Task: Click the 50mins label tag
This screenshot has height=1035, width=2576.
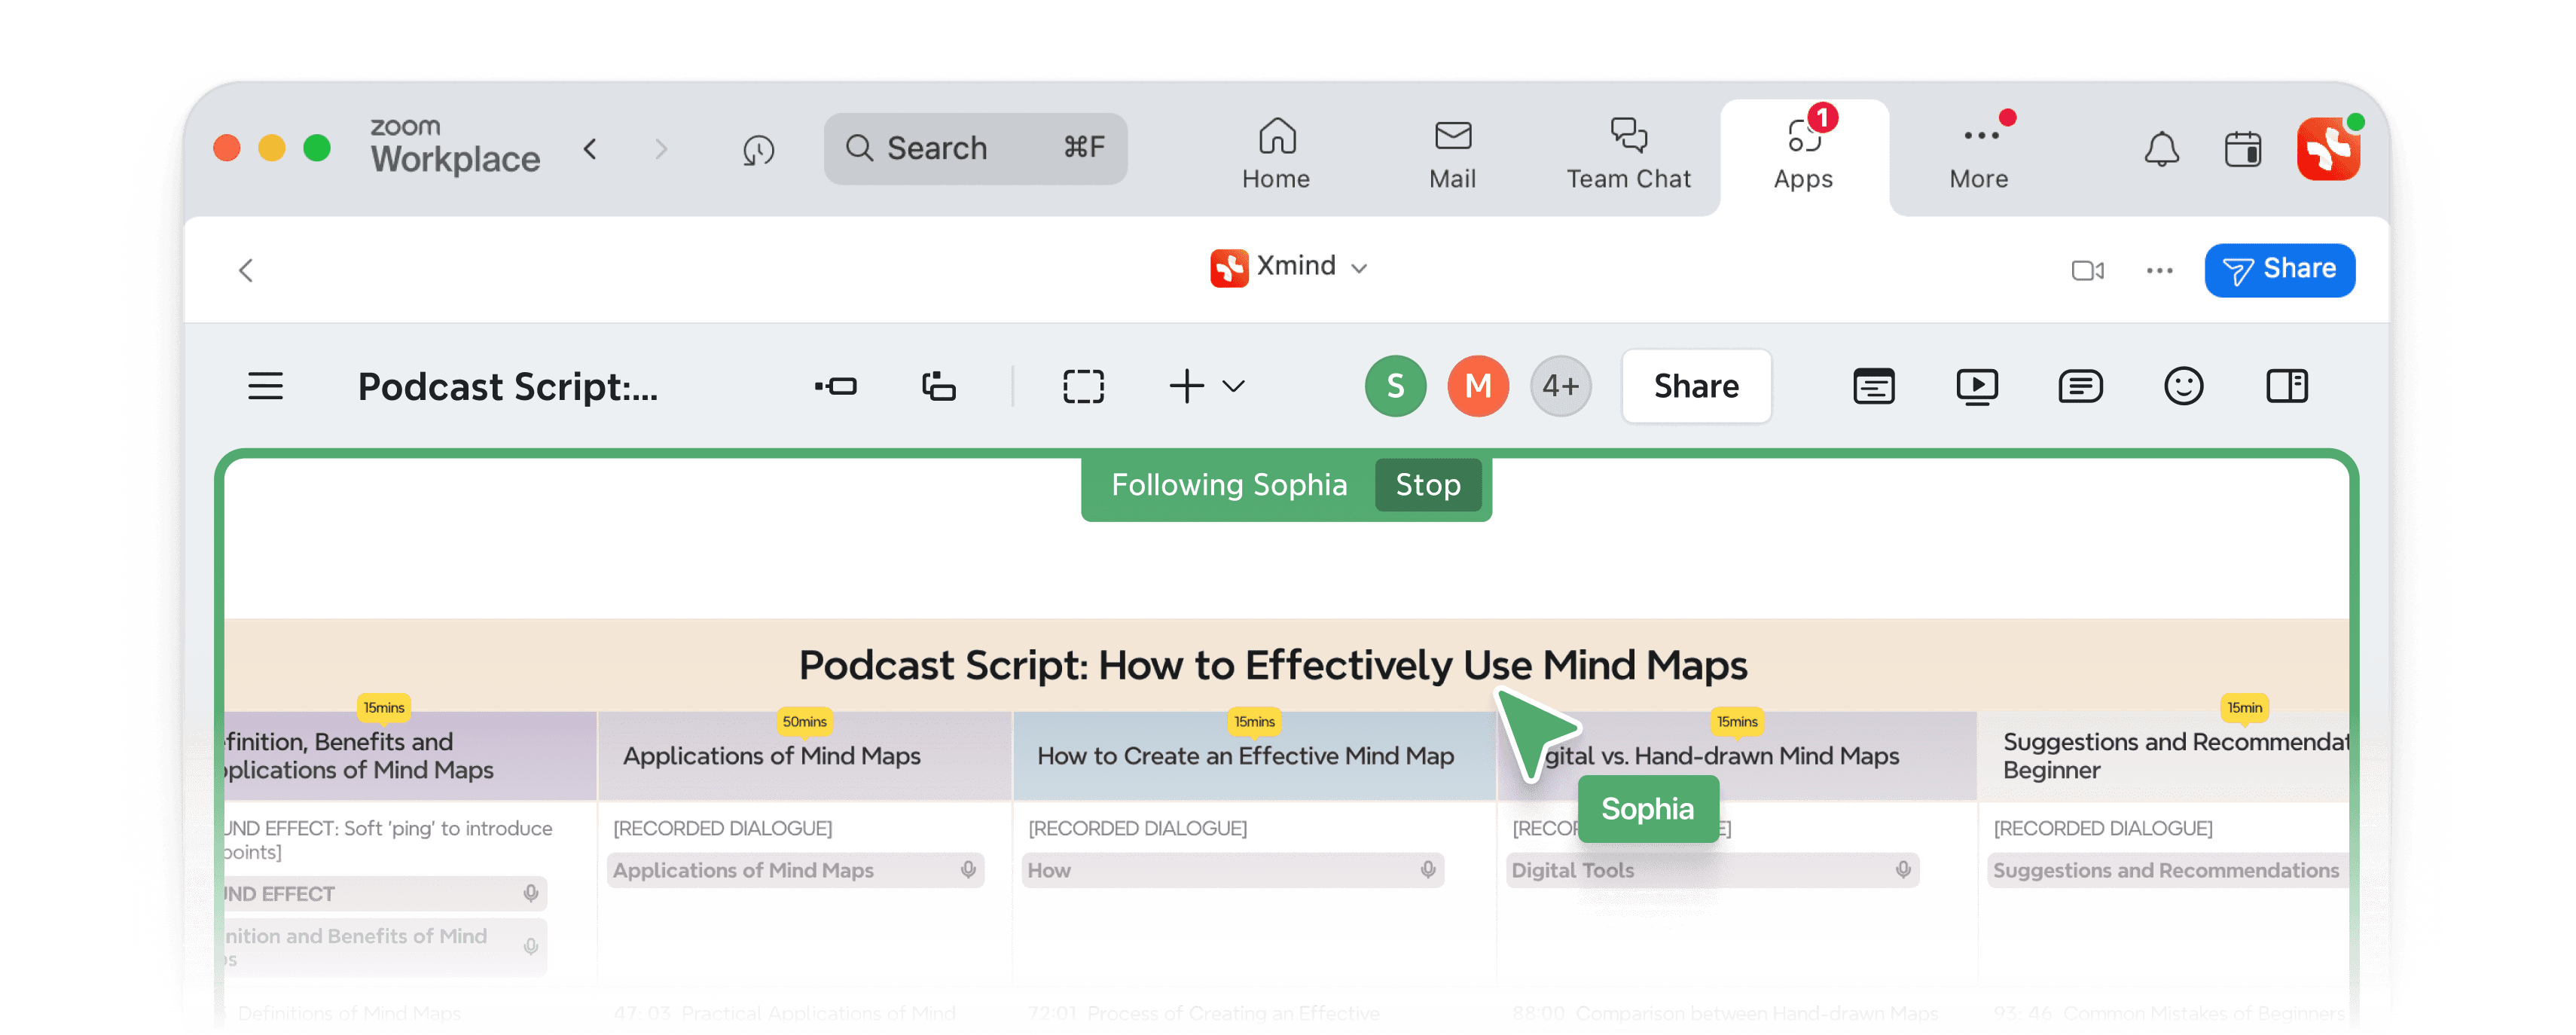Action: tap(804, 721)
